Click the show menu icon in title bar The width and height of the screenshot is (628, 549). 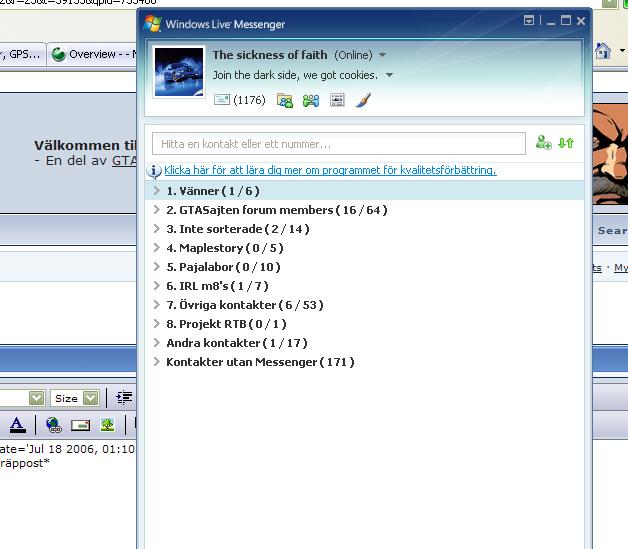coord(529,20)
